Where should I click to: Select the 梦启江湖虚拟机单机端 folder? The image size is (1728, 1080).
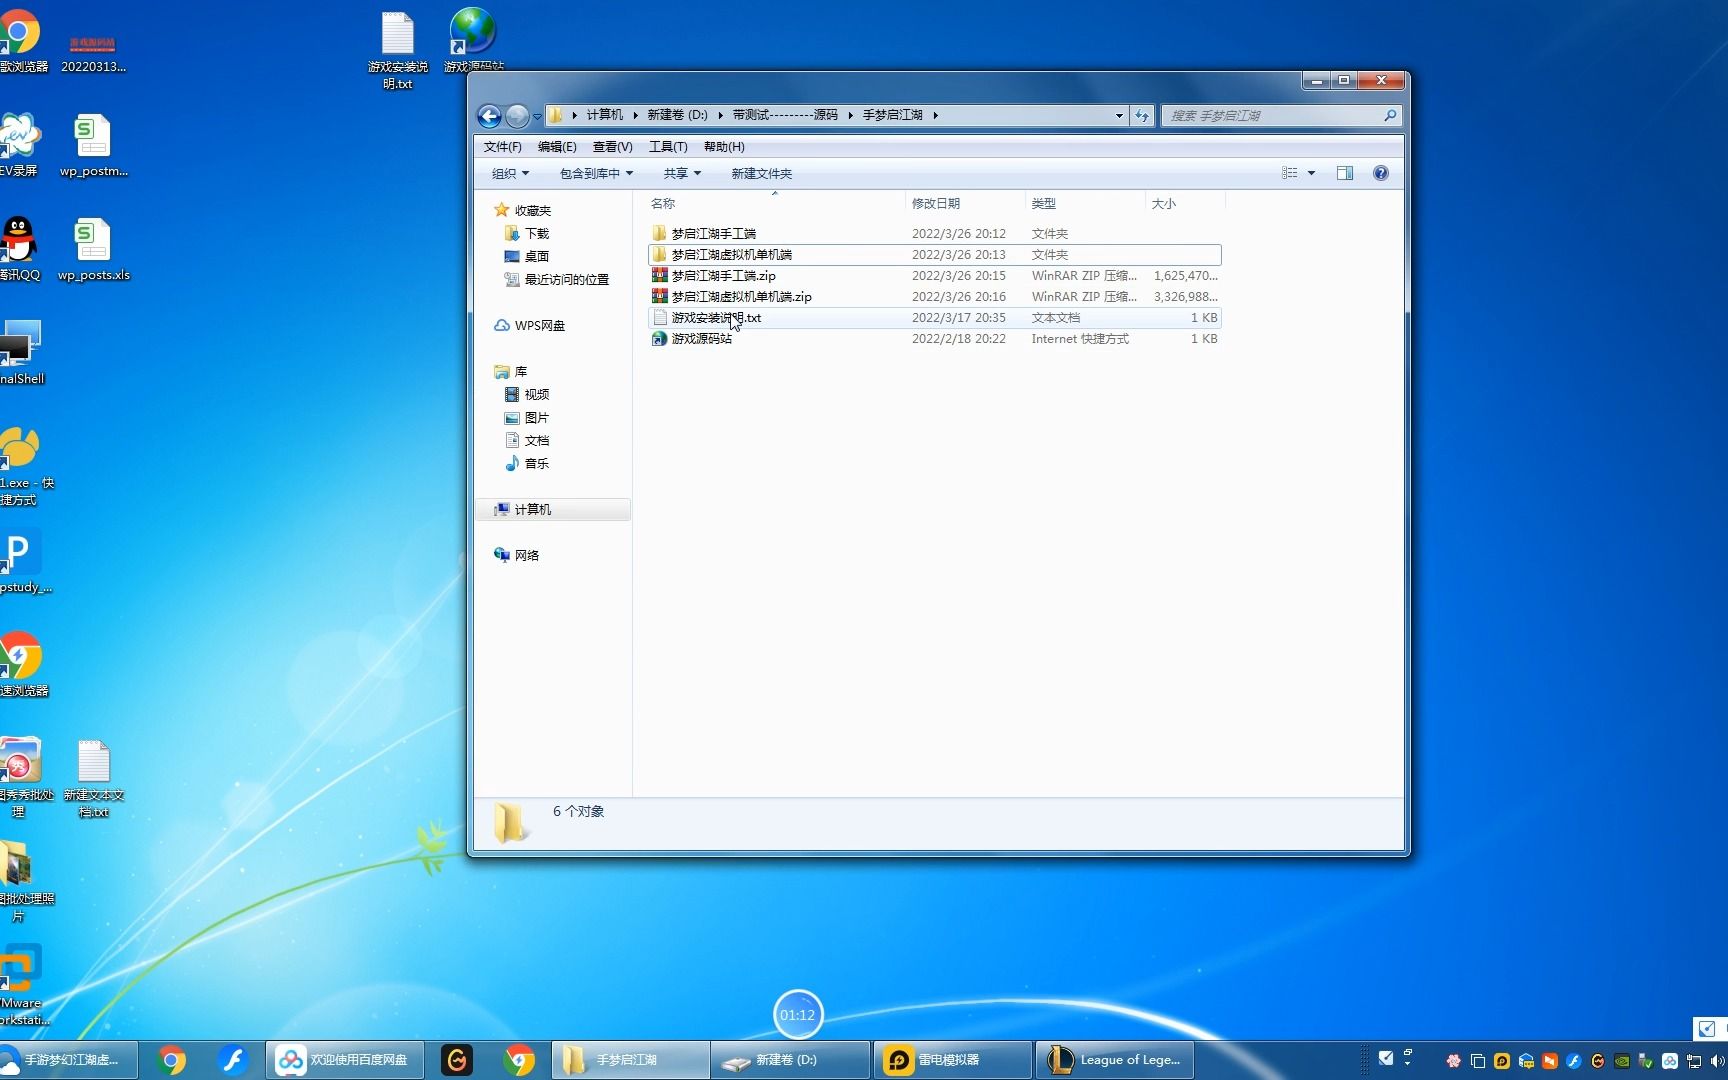tap(934, 255)
